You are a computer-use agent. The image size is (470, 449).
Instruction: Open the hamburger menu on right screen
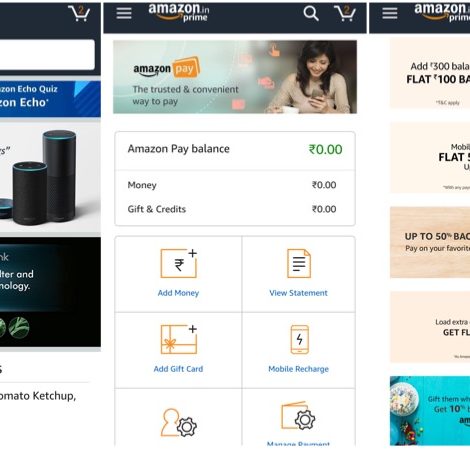click(x=390, y=13)
